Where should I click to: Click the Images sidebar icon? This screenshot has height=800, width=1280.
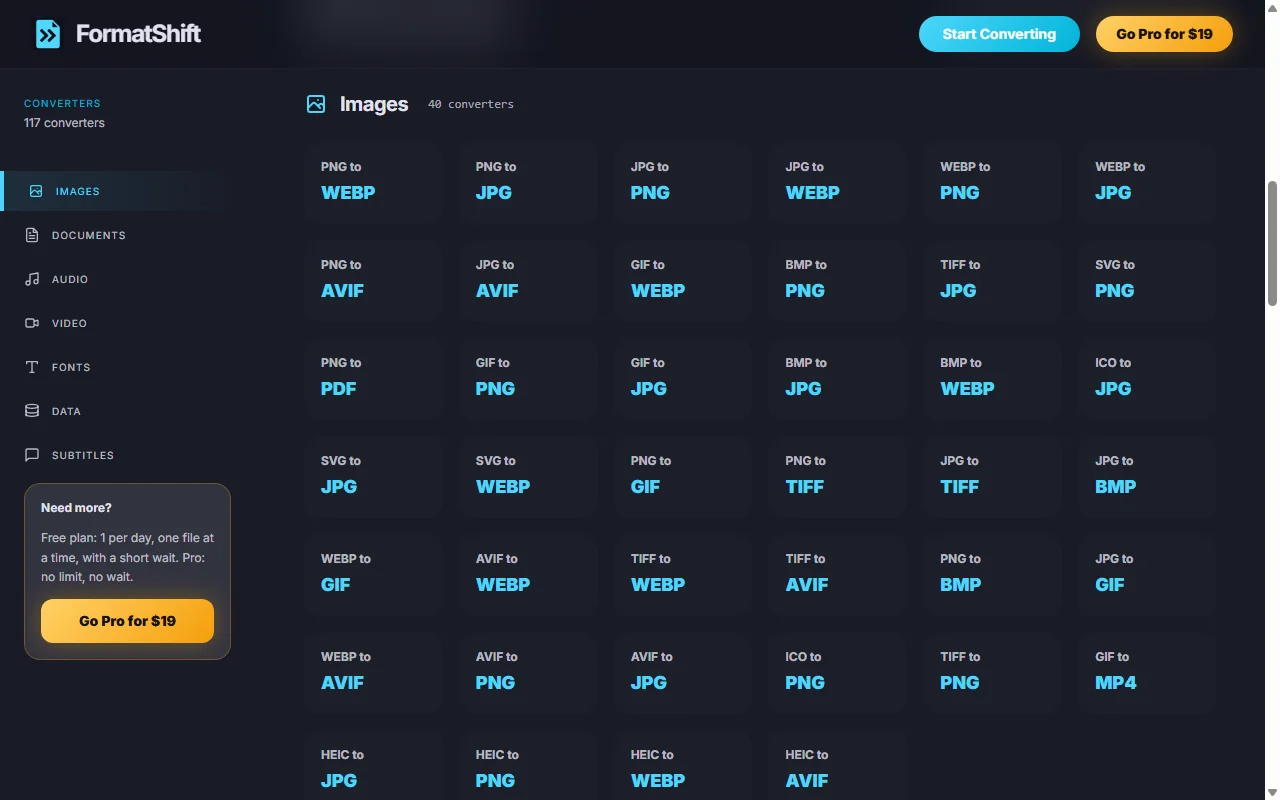click(x=36, y=191)
